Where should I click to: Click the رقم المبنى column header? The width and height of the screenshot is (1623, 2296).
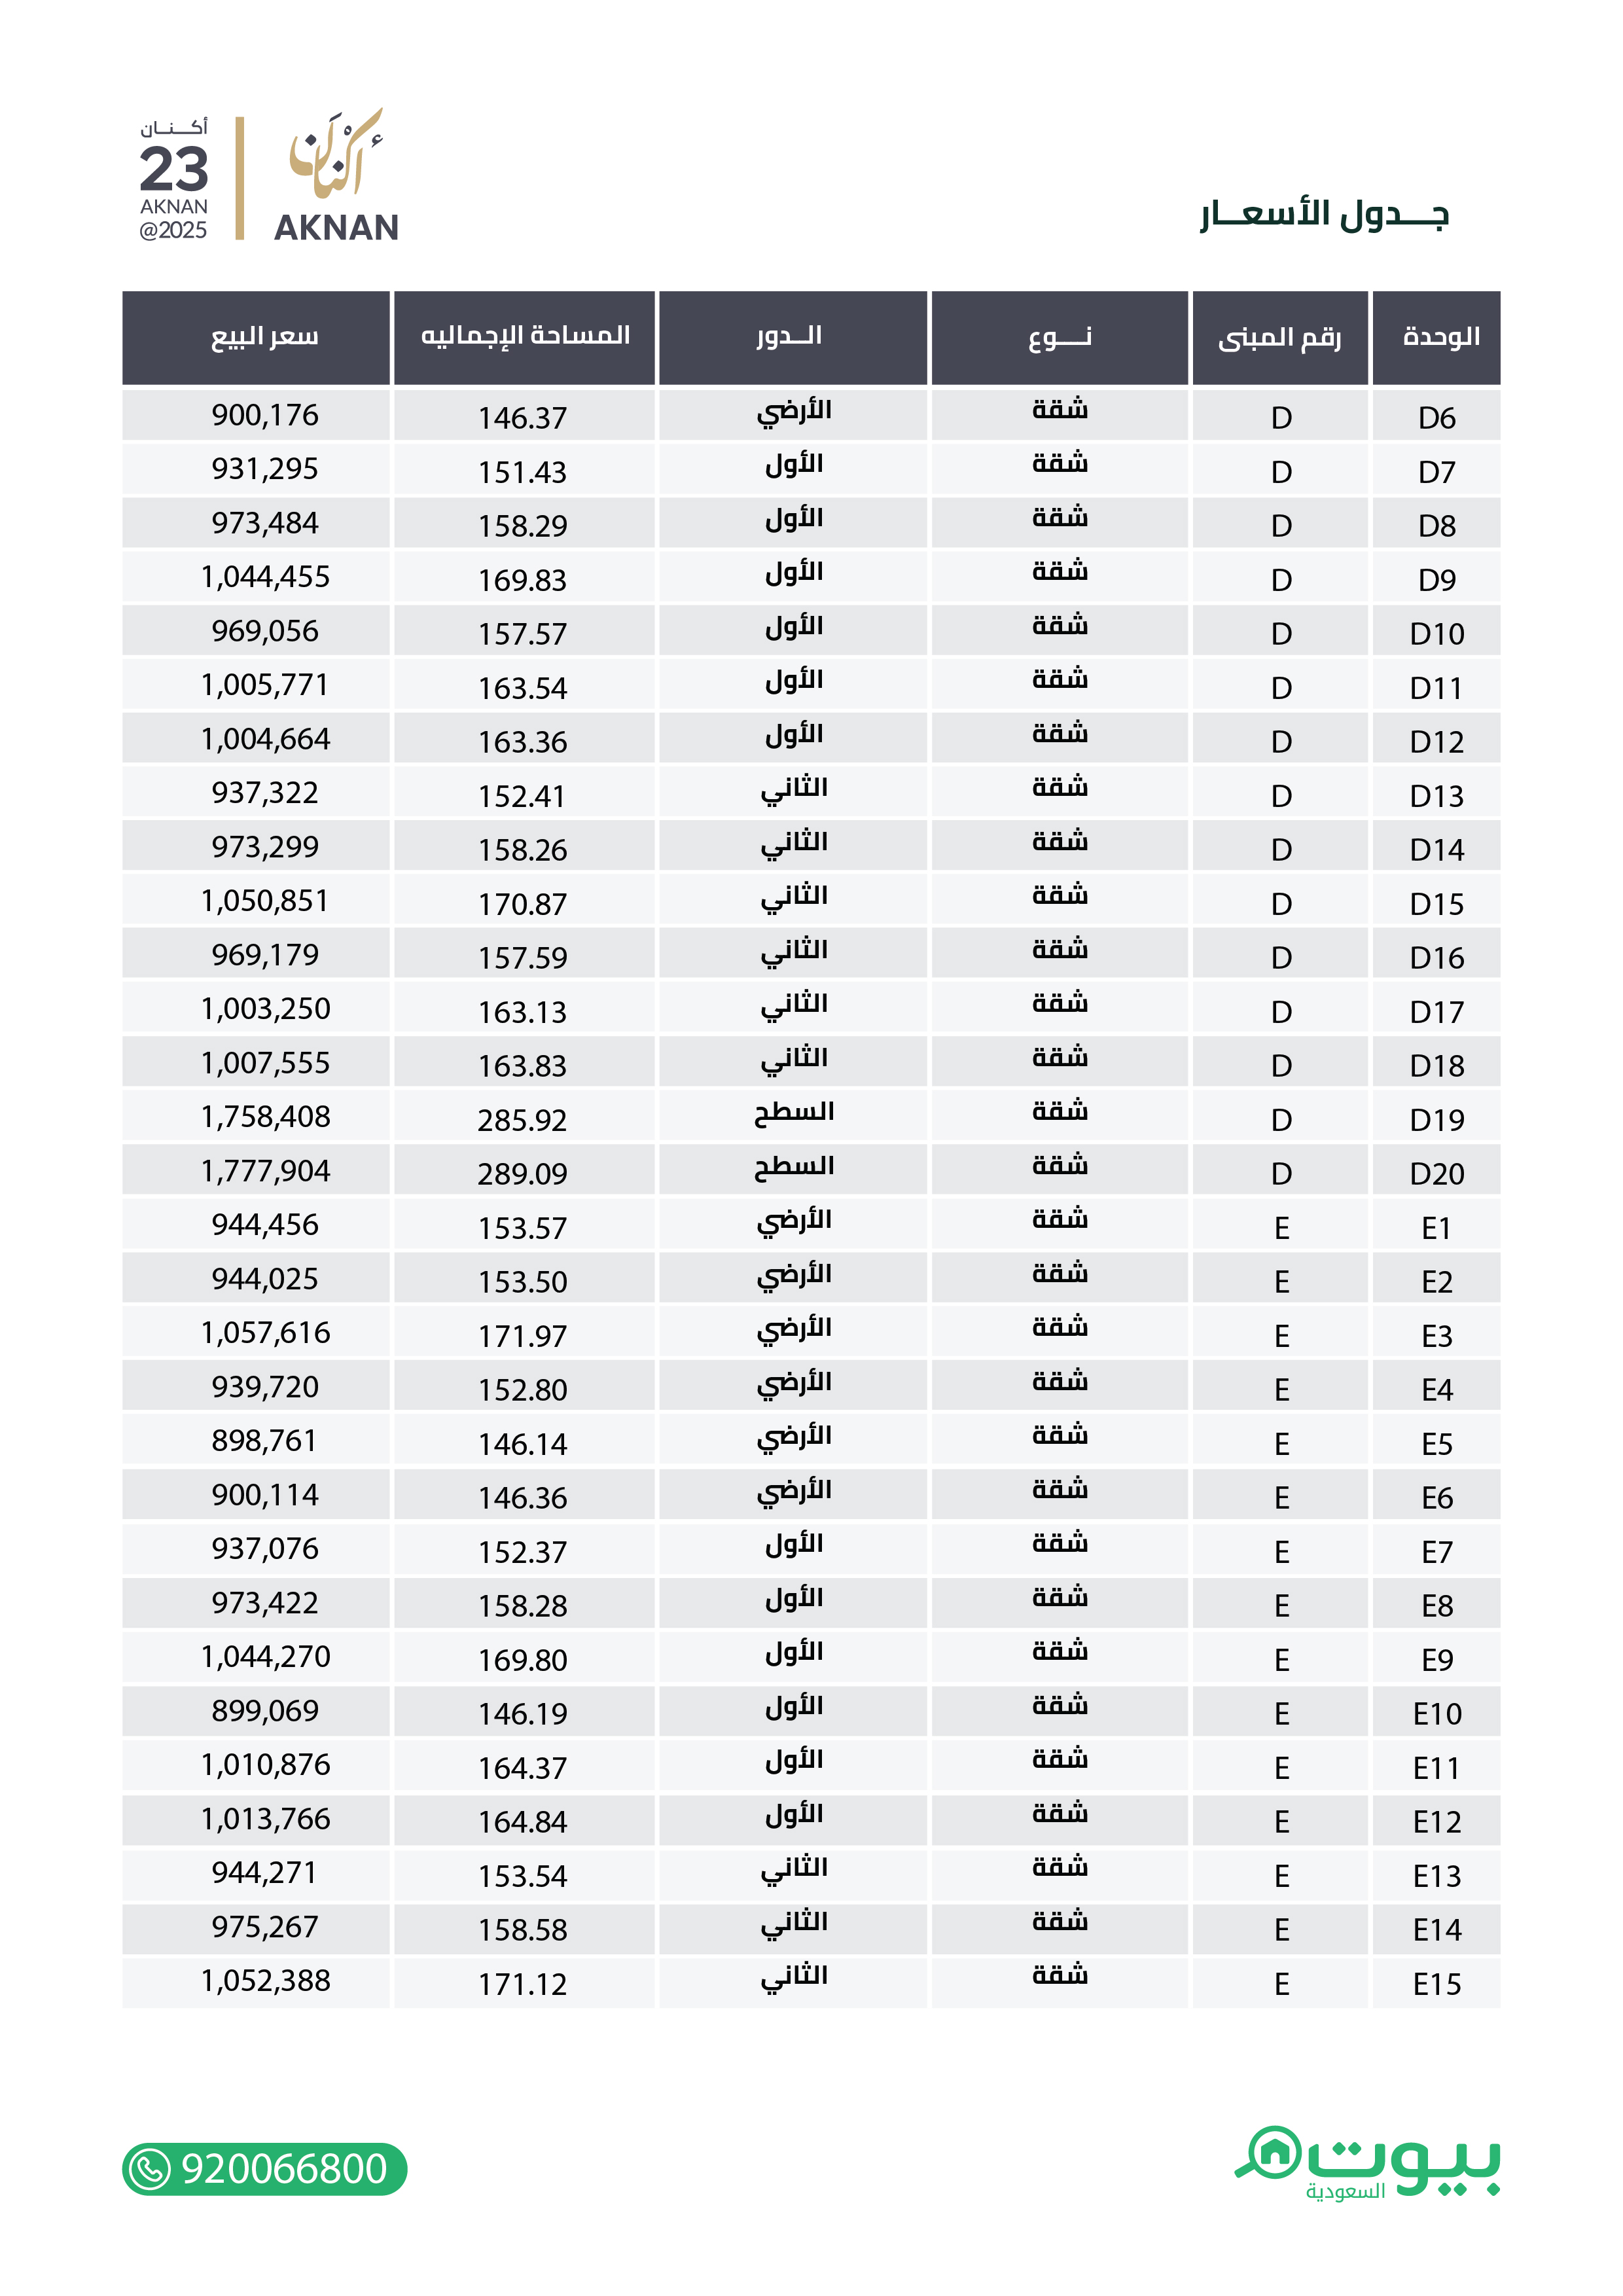(x=1279, y=337)
